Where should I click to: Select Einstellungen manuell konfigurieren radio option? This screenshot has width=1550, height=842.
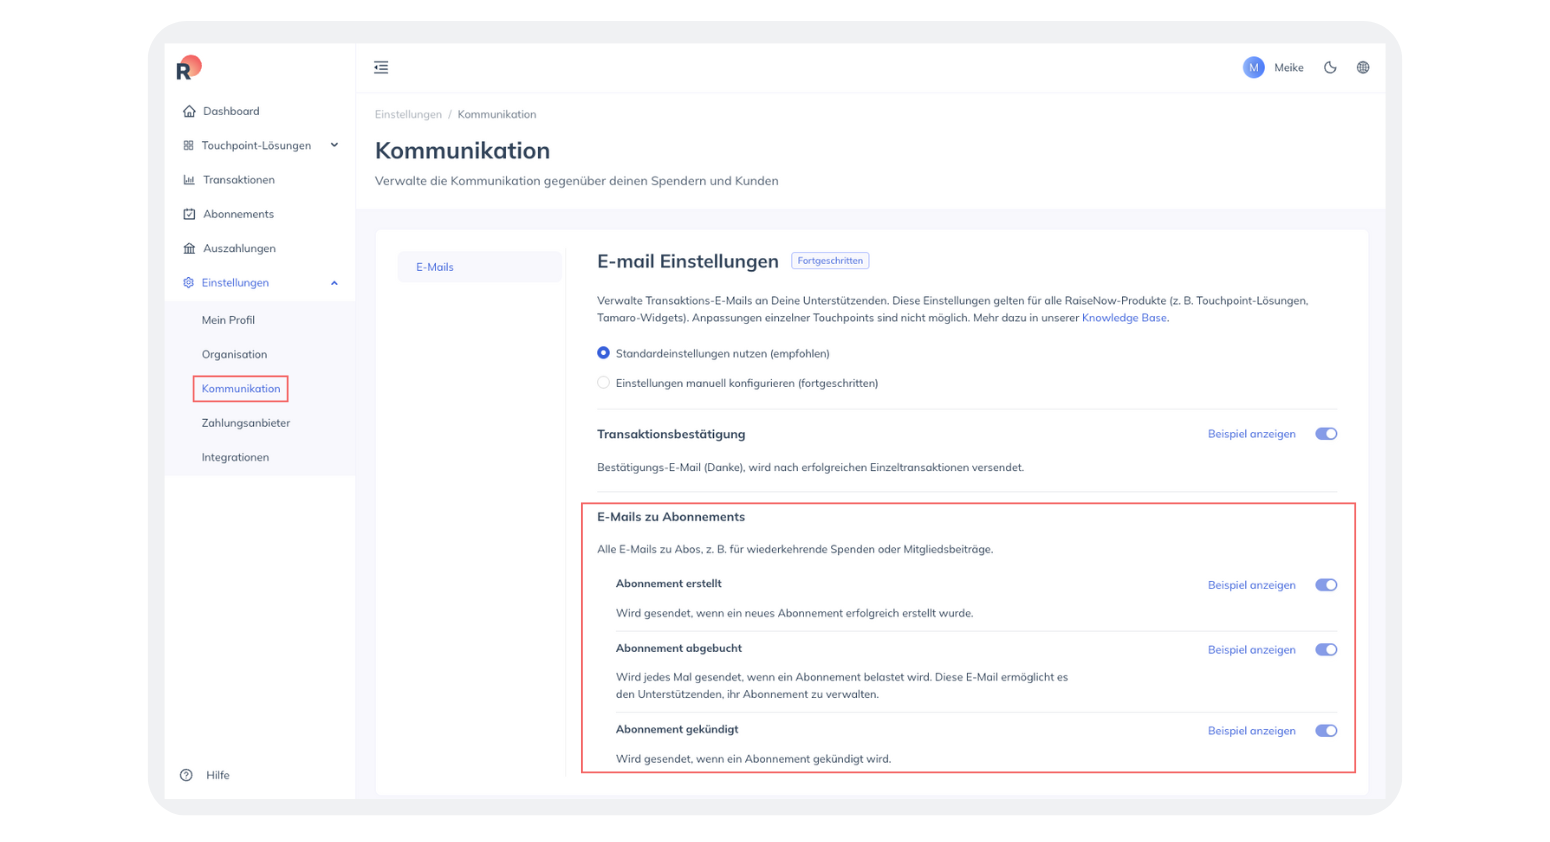tap(603, 383)
